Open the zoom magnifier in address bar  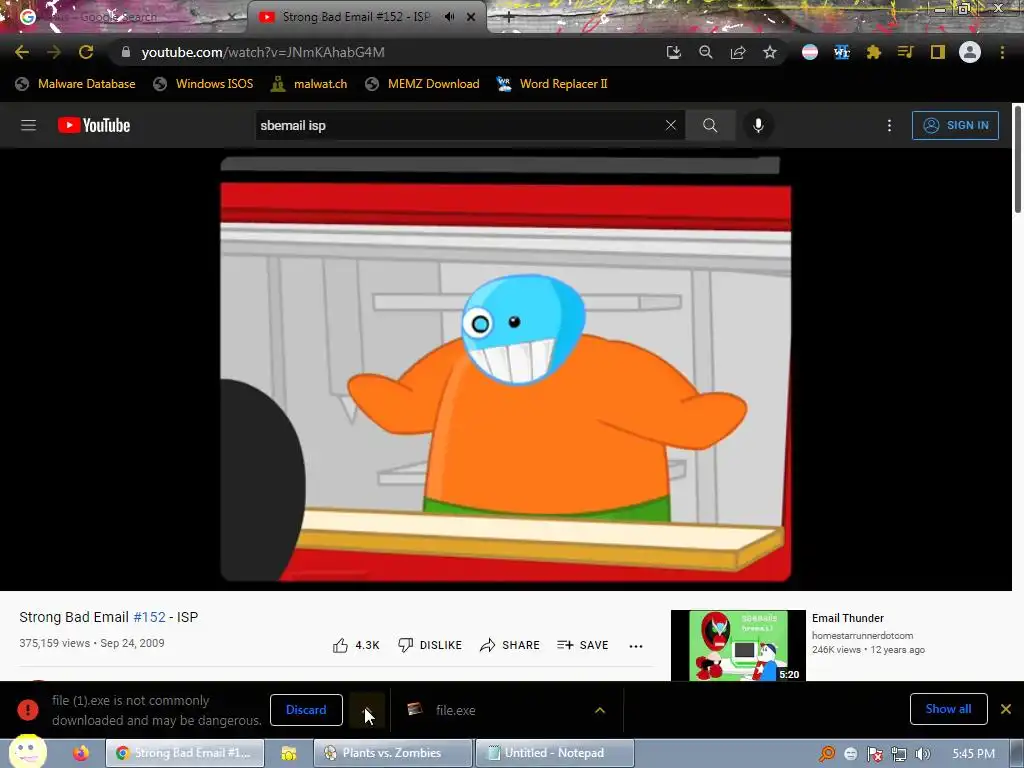click(x=705, y=52)
